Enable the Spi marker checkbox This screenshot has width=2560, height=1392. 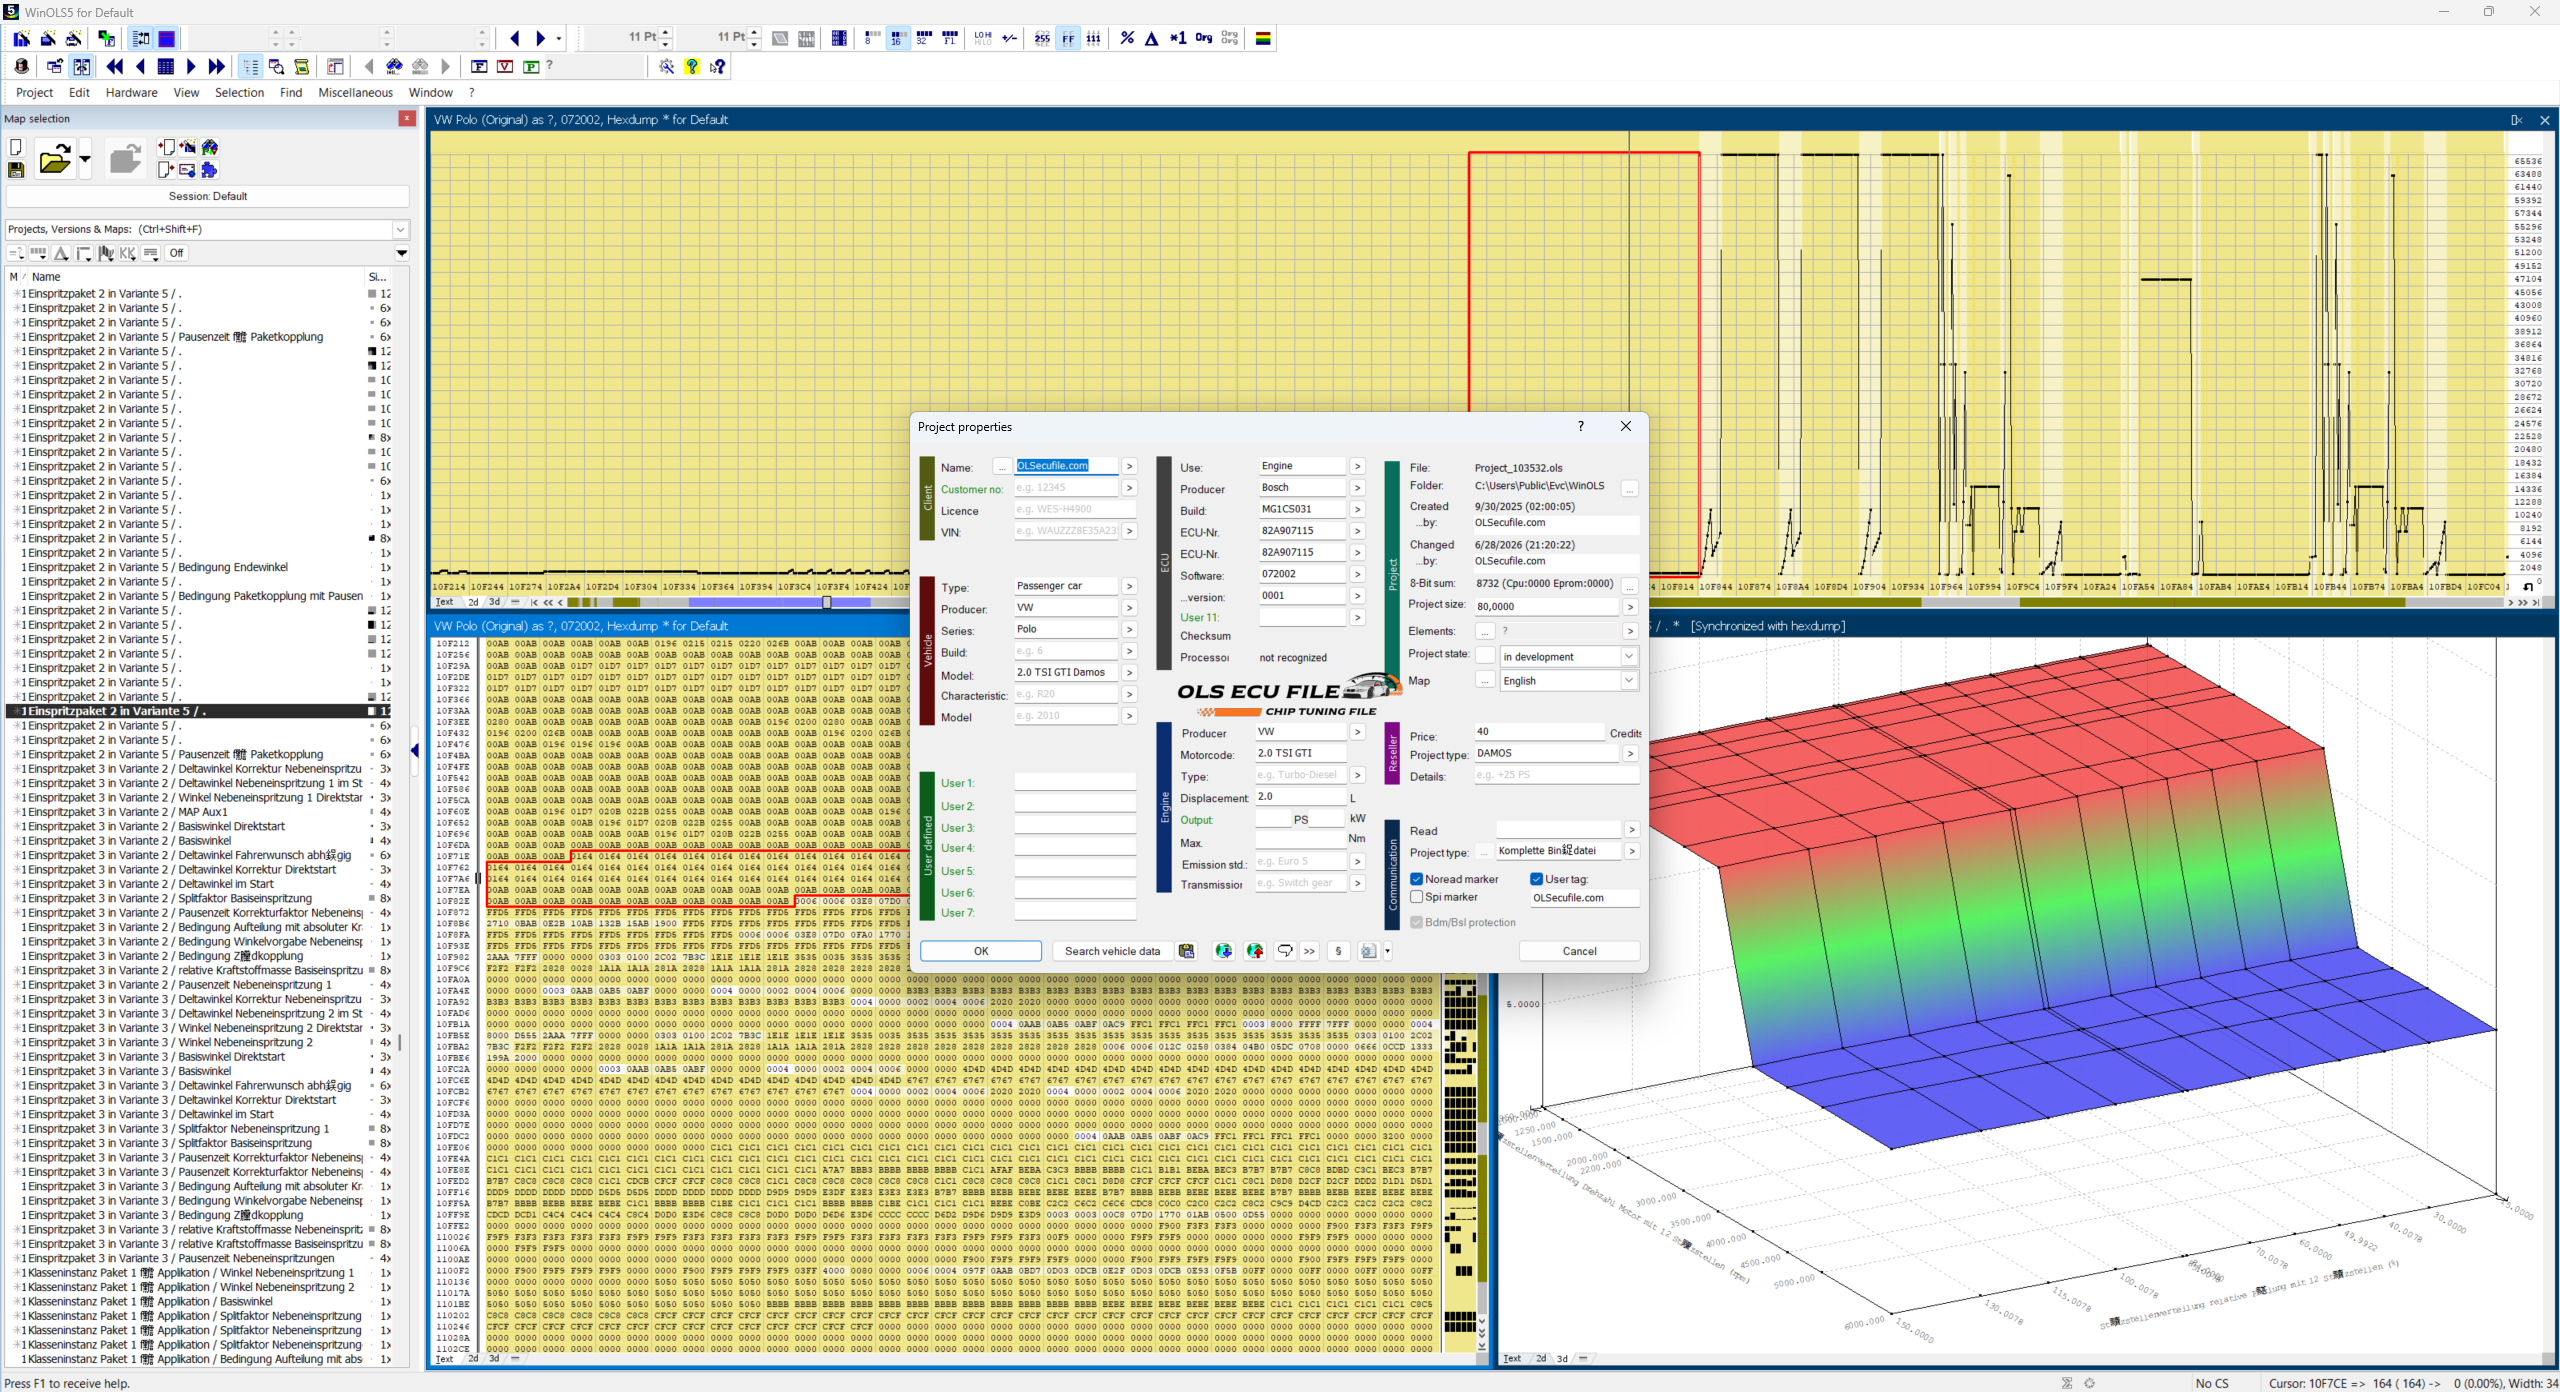pyautogui.click(x=1416, y=897)
